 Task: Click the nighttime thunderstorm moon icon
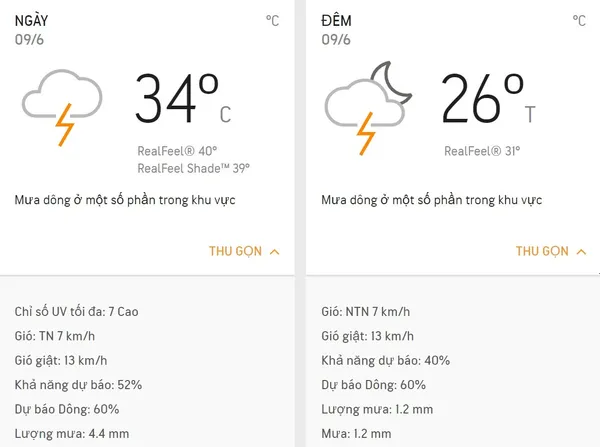[x=368, y=108]
